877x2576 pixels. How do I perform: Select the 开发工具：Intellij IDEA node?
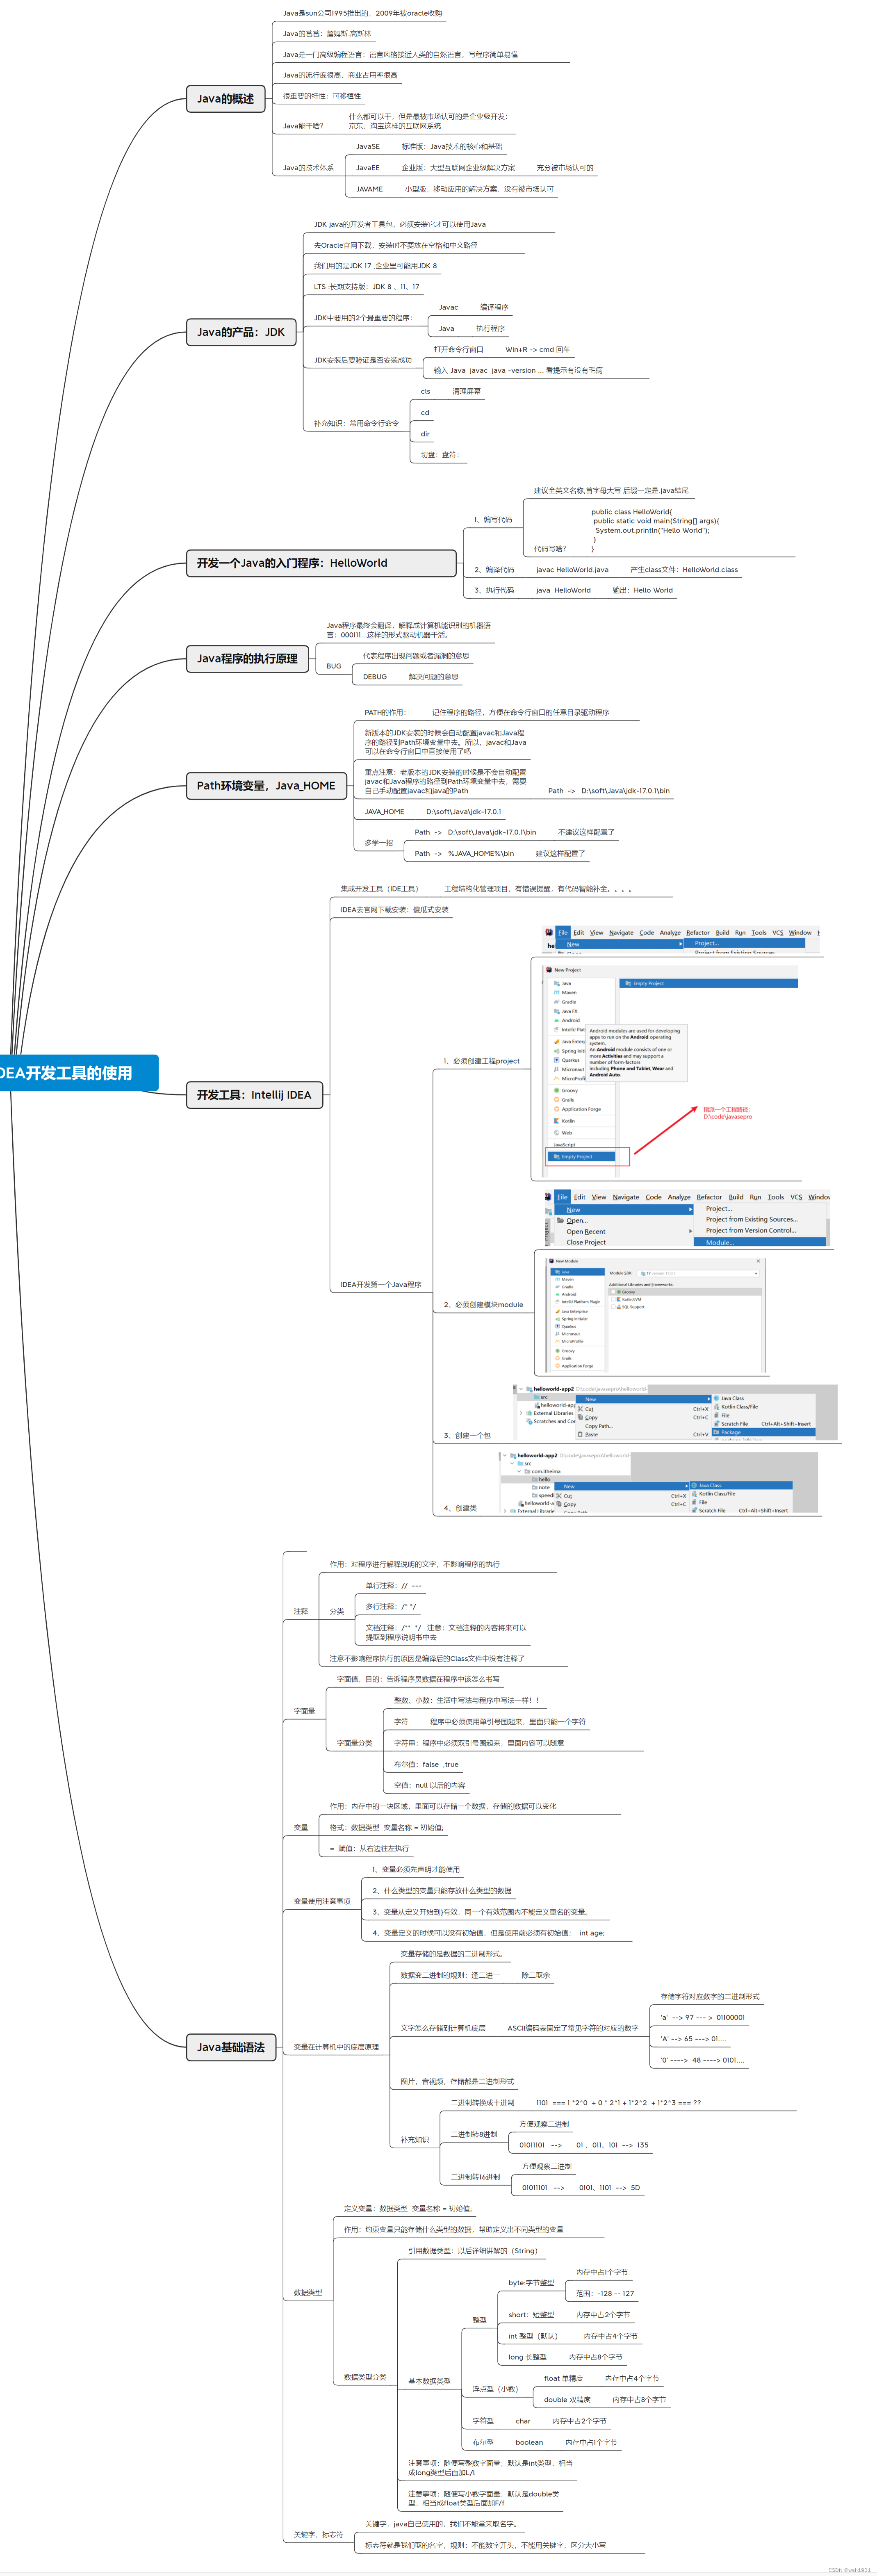point(254,1095)
